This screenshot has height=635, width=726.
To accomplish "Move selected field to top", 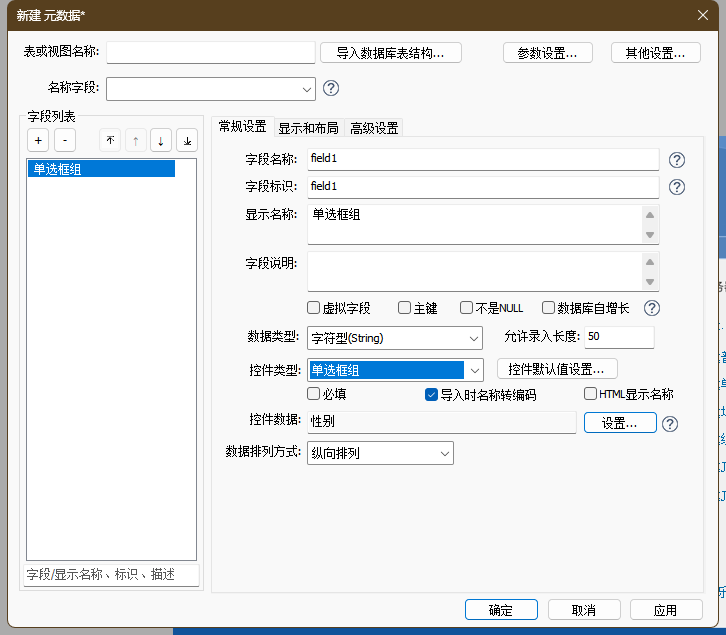I will 110,141.
